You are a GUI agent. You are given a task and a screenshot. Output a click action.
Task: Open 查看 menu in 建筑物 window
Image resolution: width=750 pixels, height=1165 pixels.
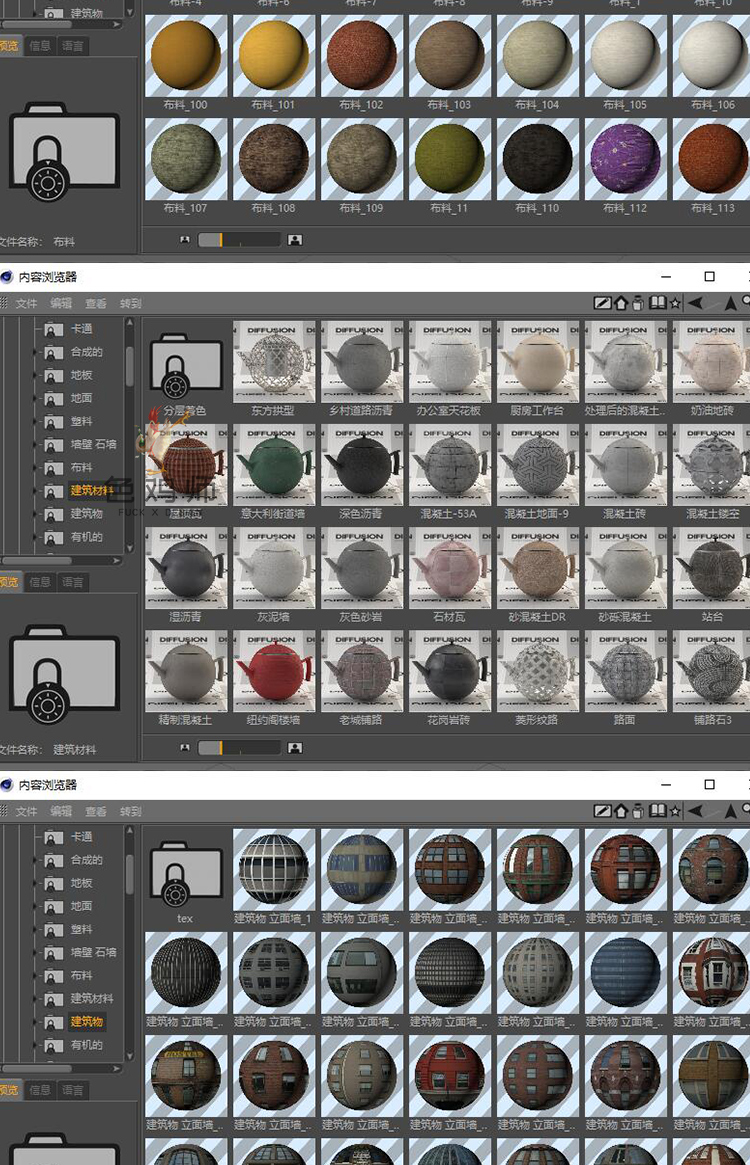click(96, 811)
